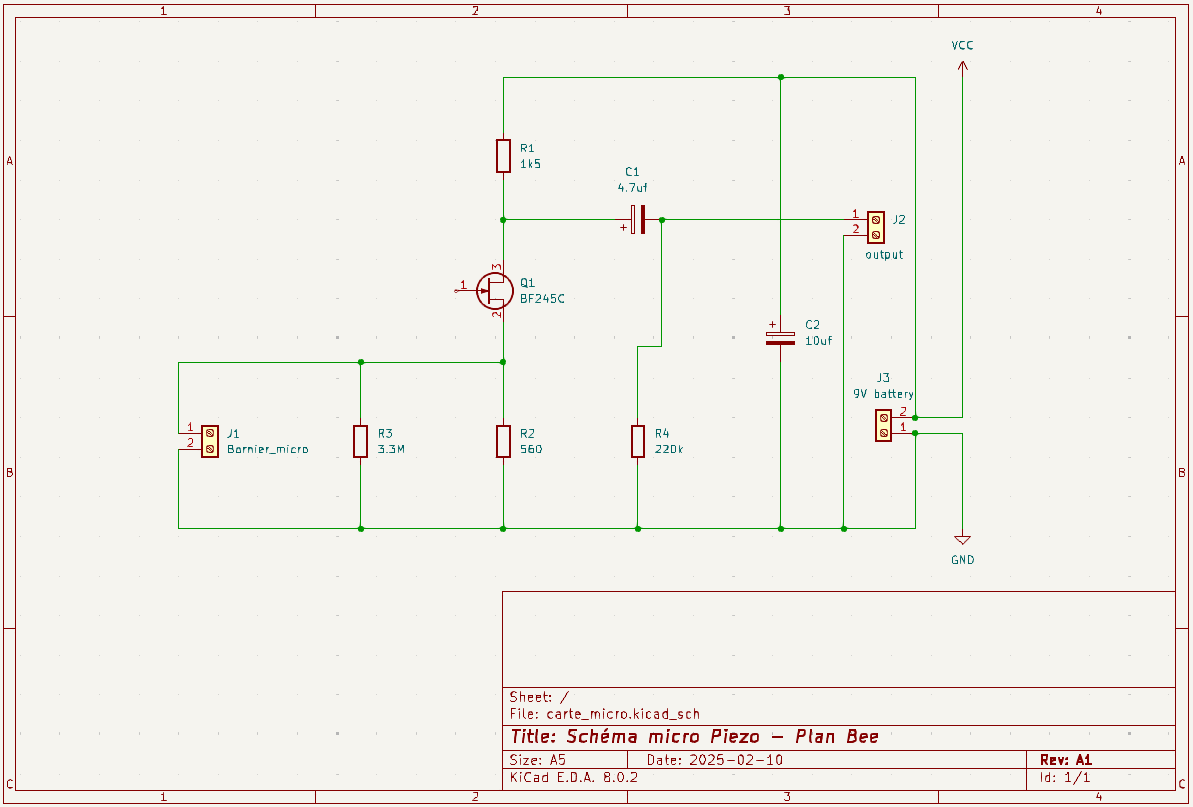Click the C2 10uf polarized capacitor
This screenshot has height=807, width=1193.
click(781, 338)
